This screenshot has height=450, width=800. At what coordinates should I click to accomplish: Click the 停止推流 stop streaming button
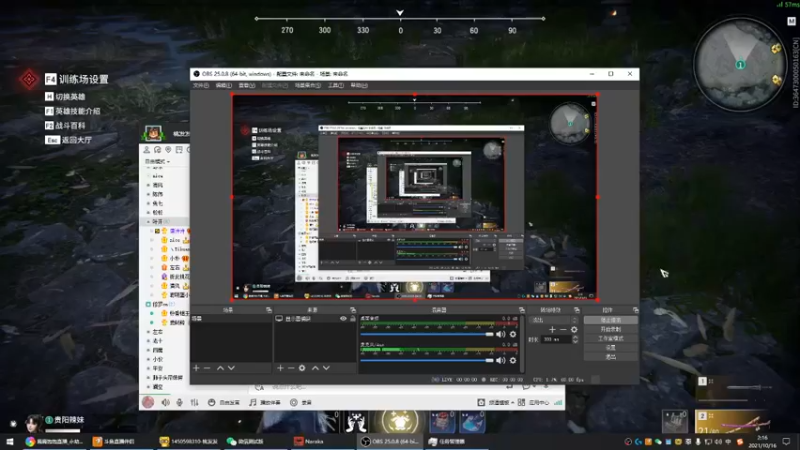[x=611, y=320]
